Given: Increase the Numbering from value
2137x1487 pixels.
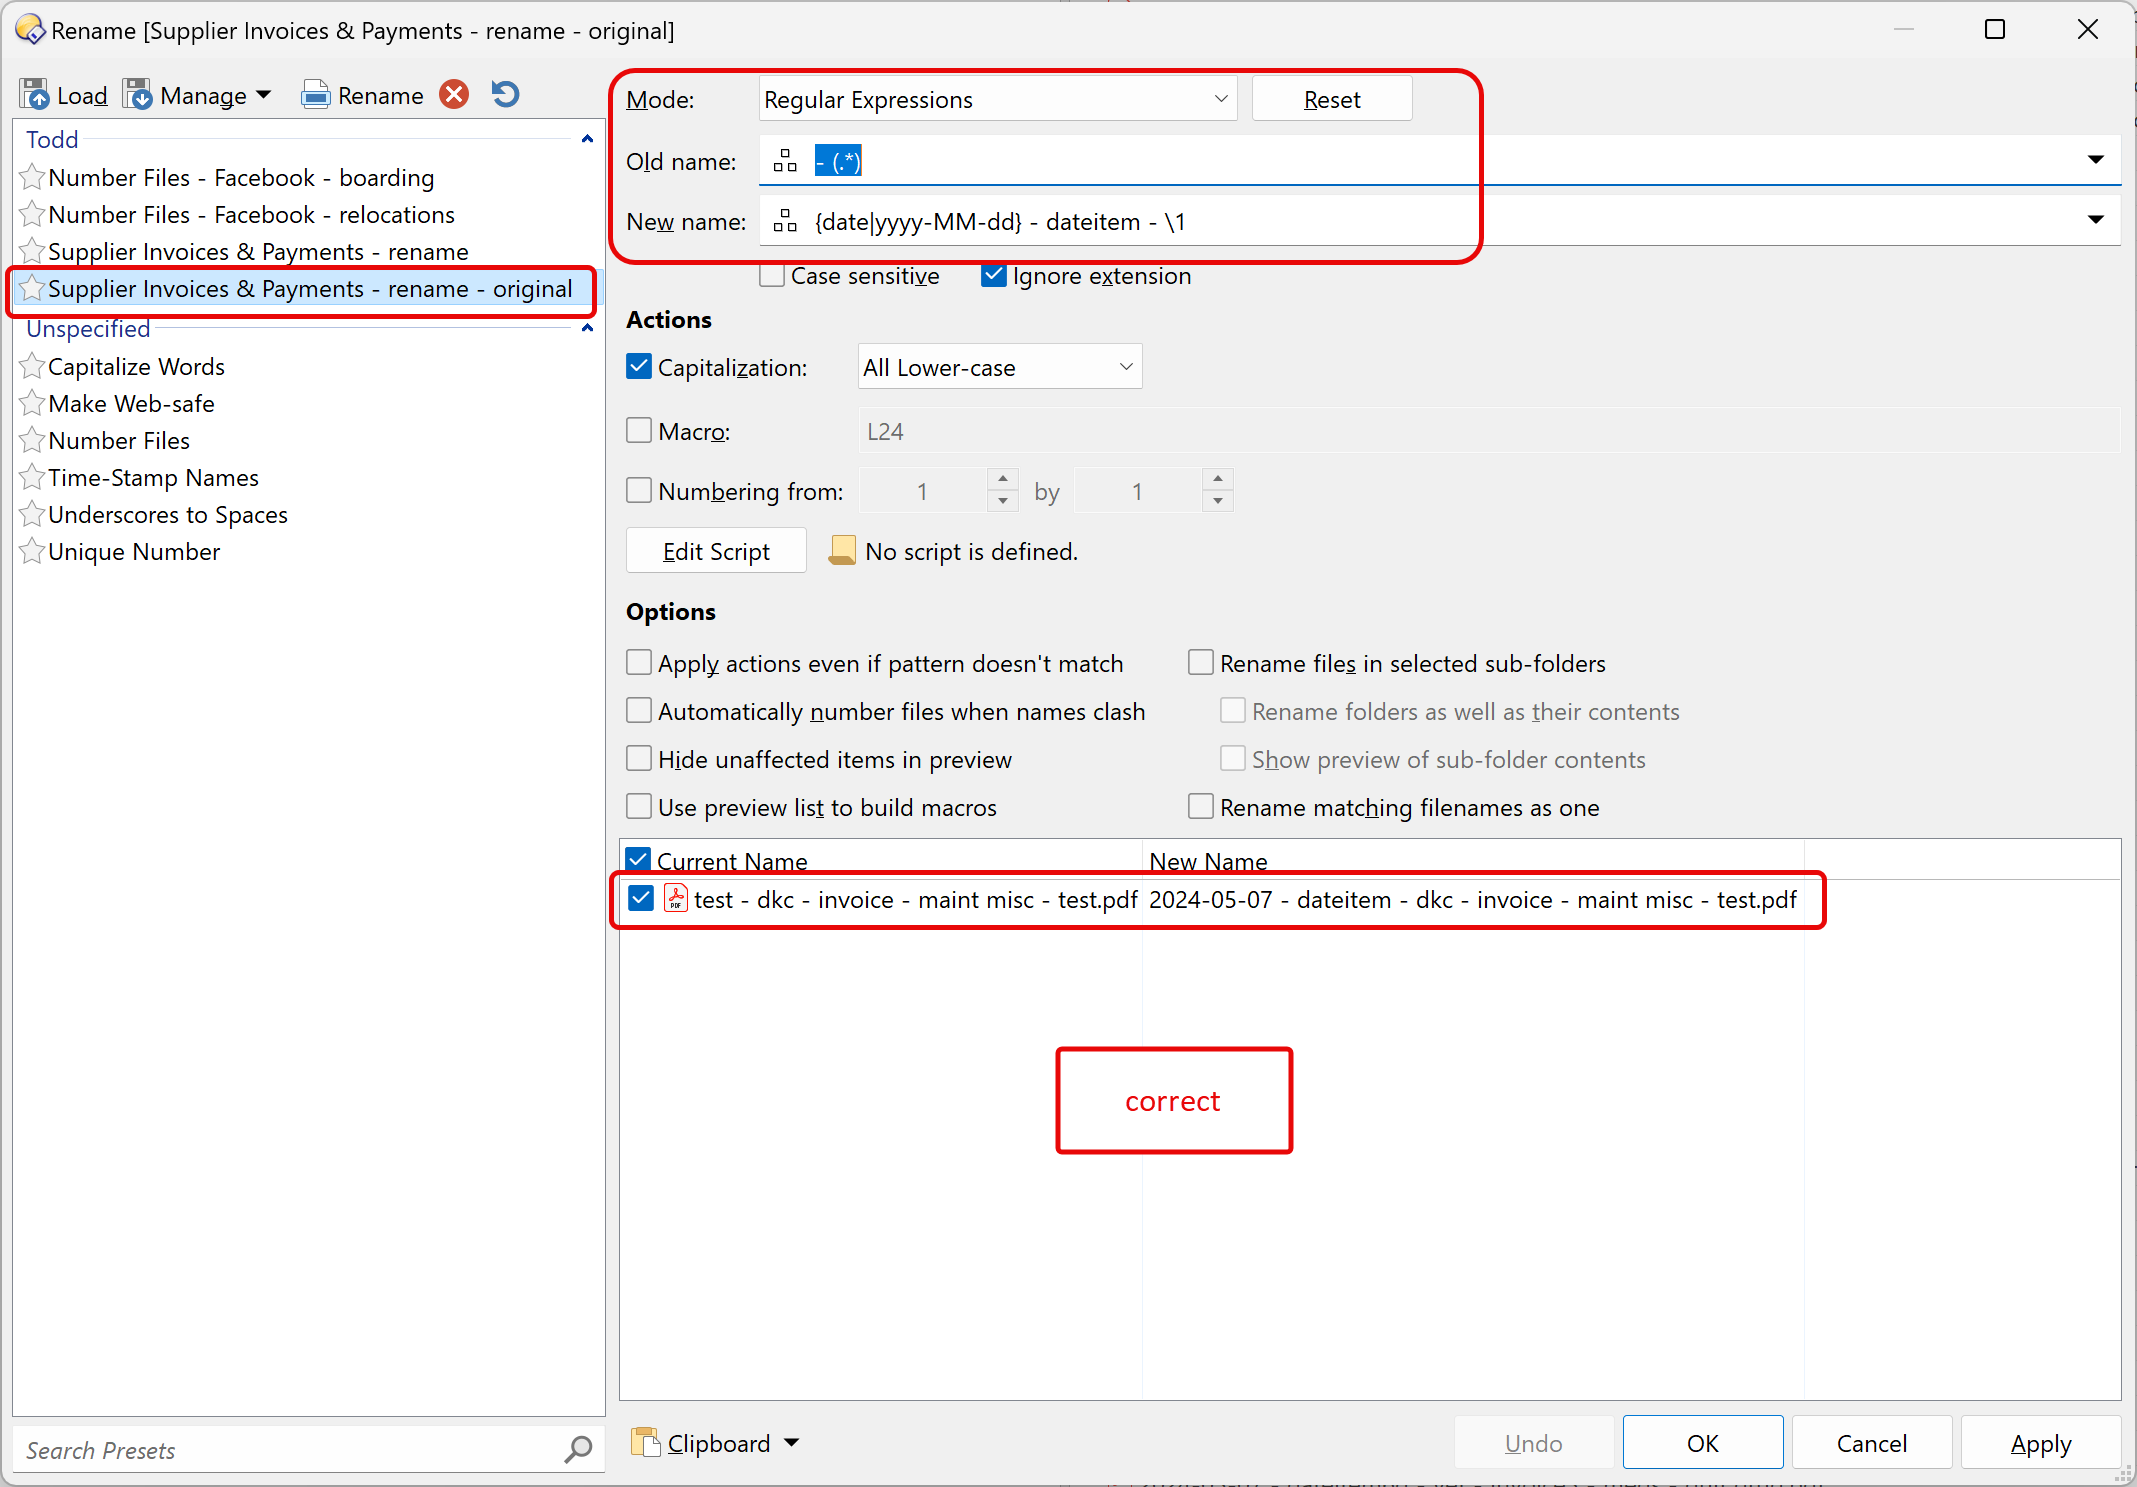Looking at the screenshot, I should point(1002,480).
